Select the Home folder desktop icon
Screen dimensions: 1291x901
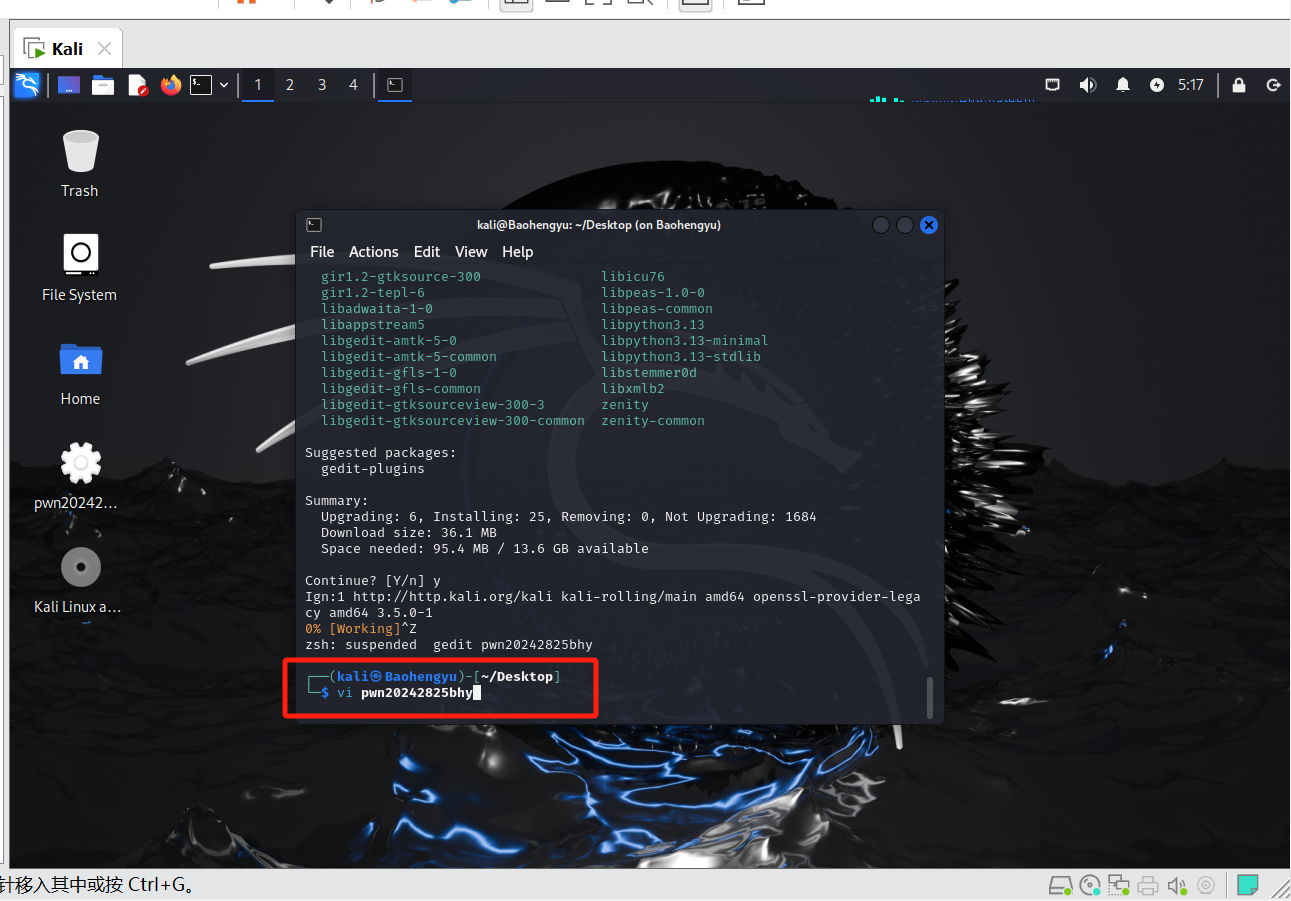[x=80, y=372]
